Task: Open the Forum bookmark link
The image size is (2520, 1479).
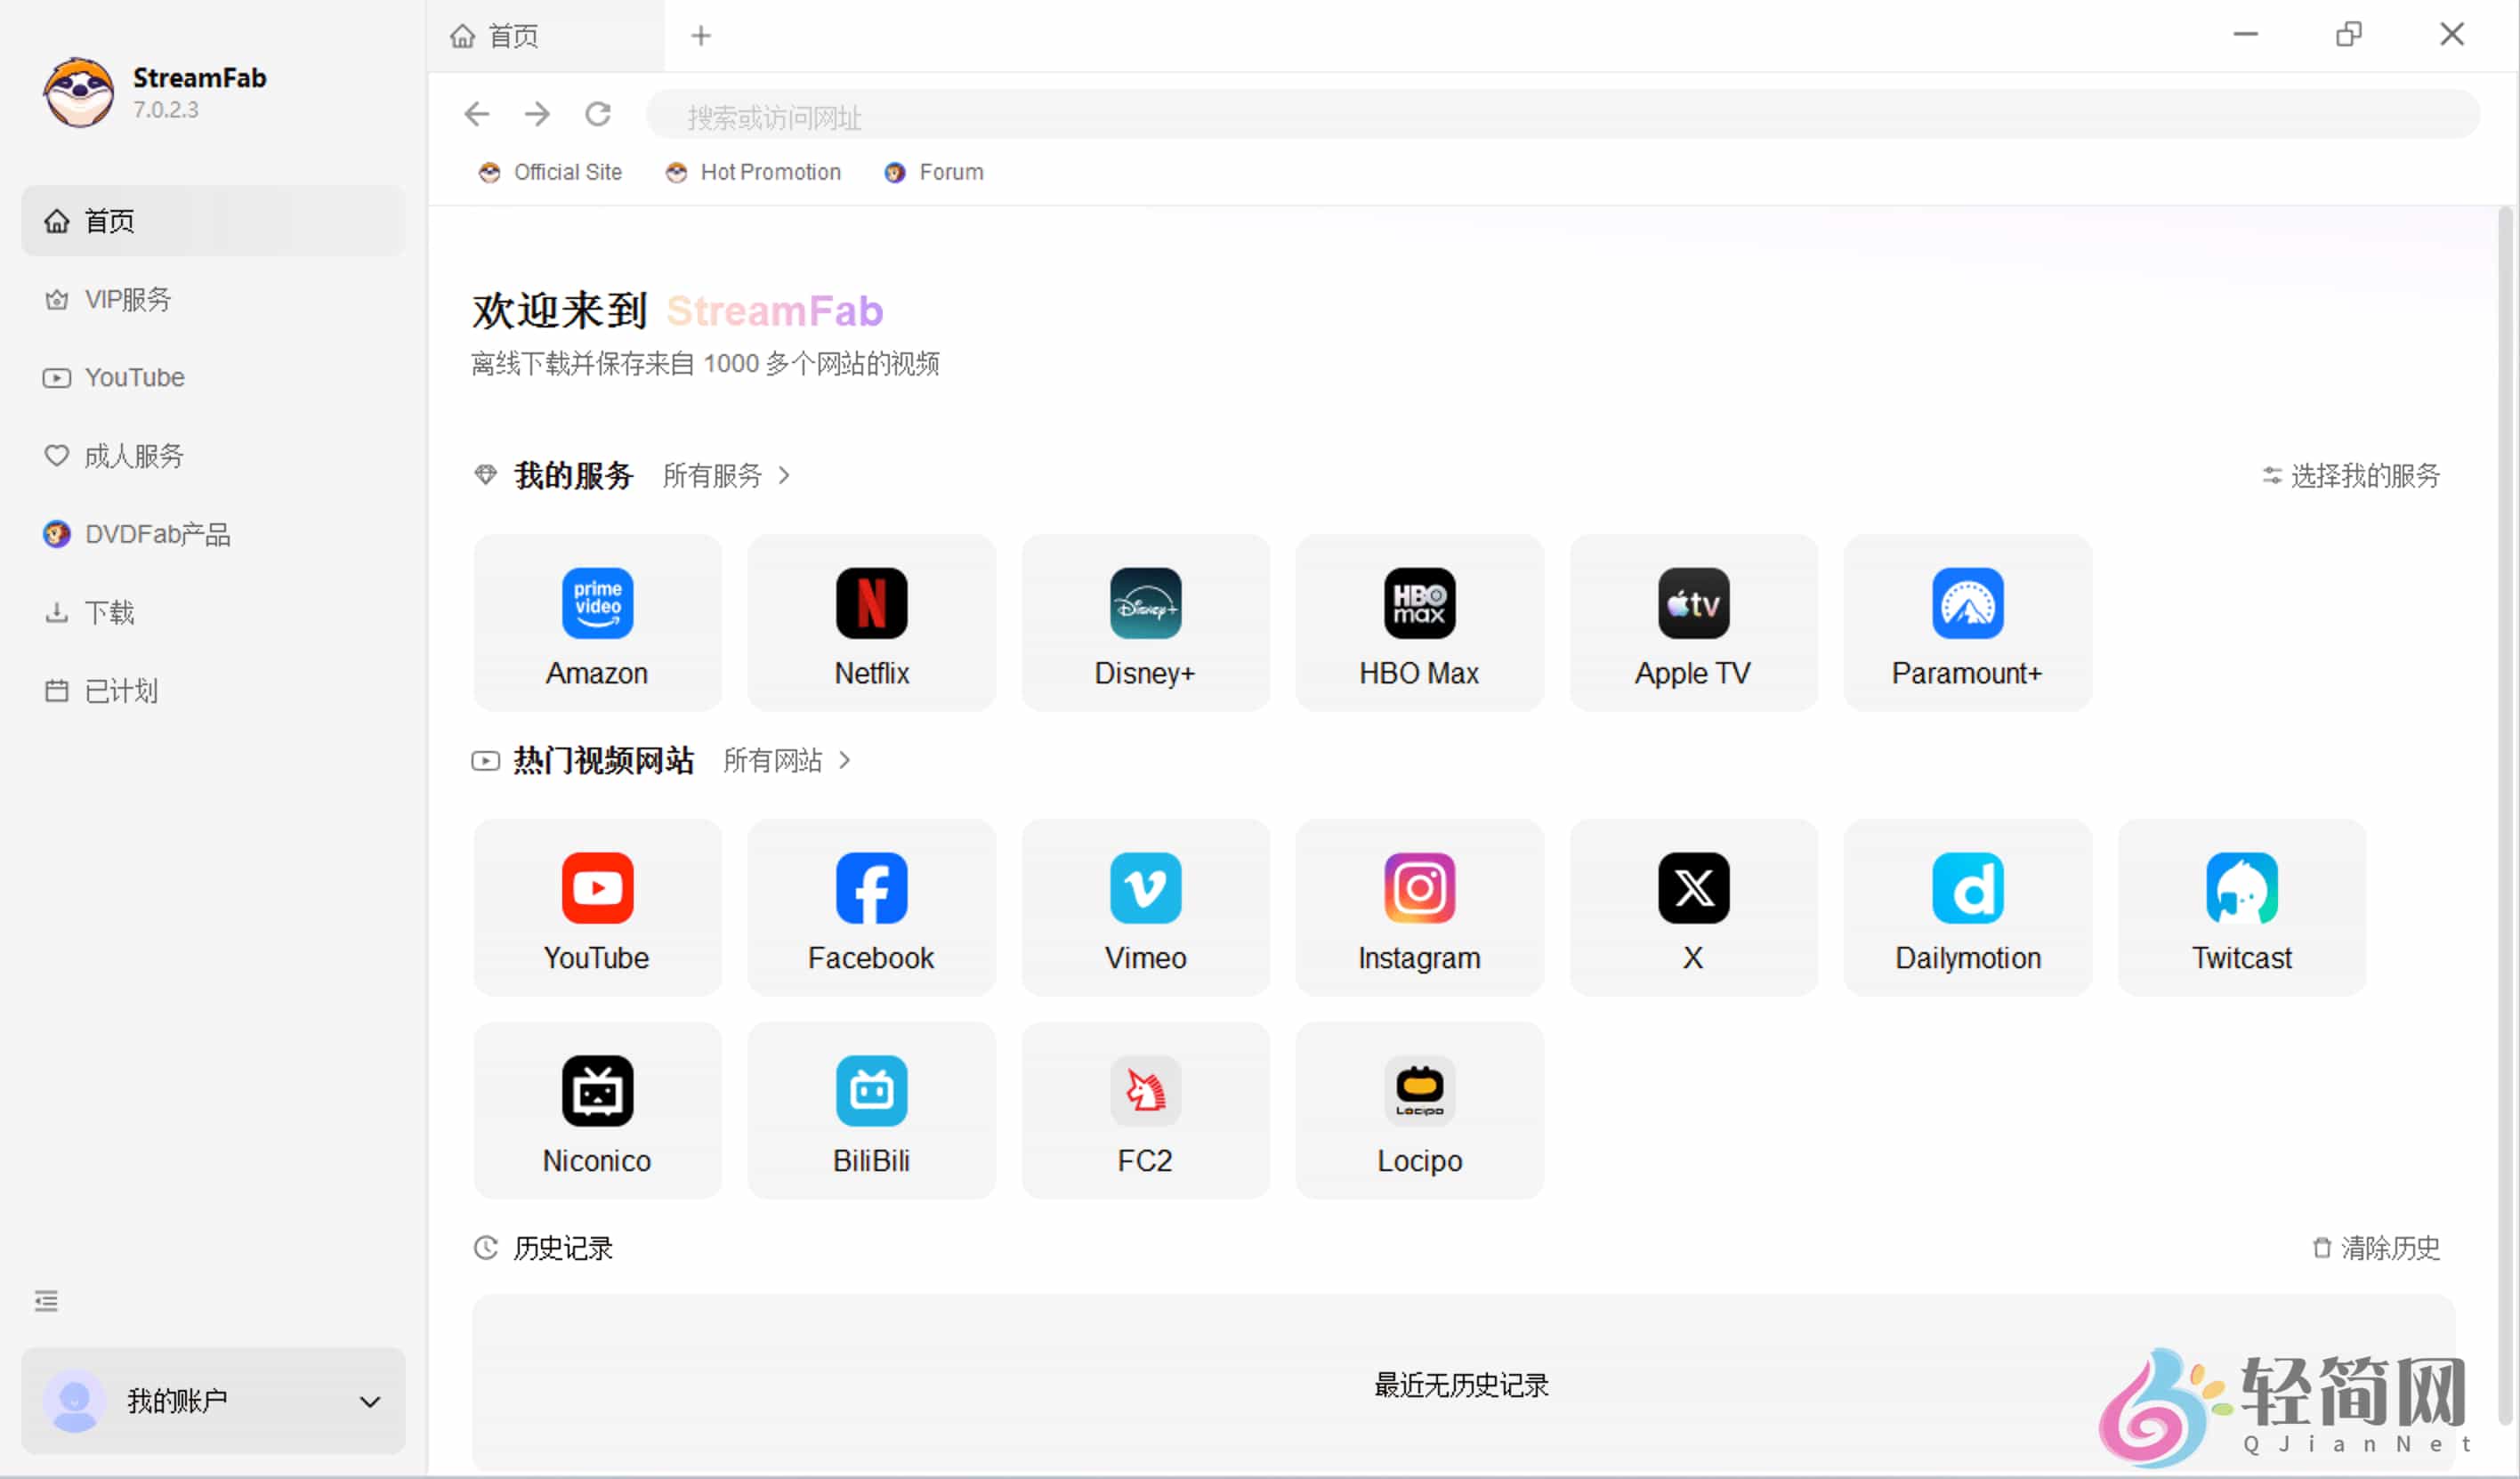Action: click(934, 172)
